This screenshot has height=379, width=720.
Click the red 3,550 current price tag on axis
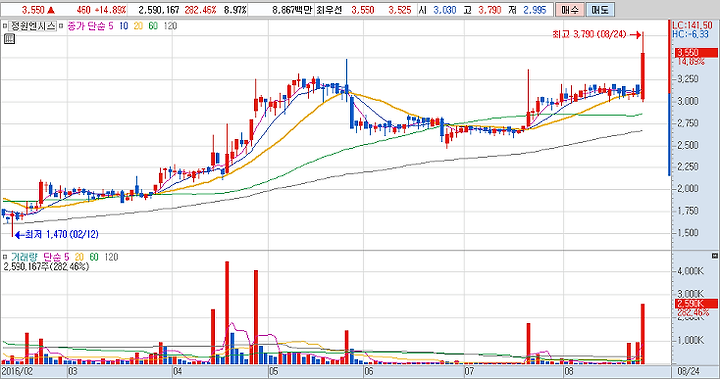[695, 53]
